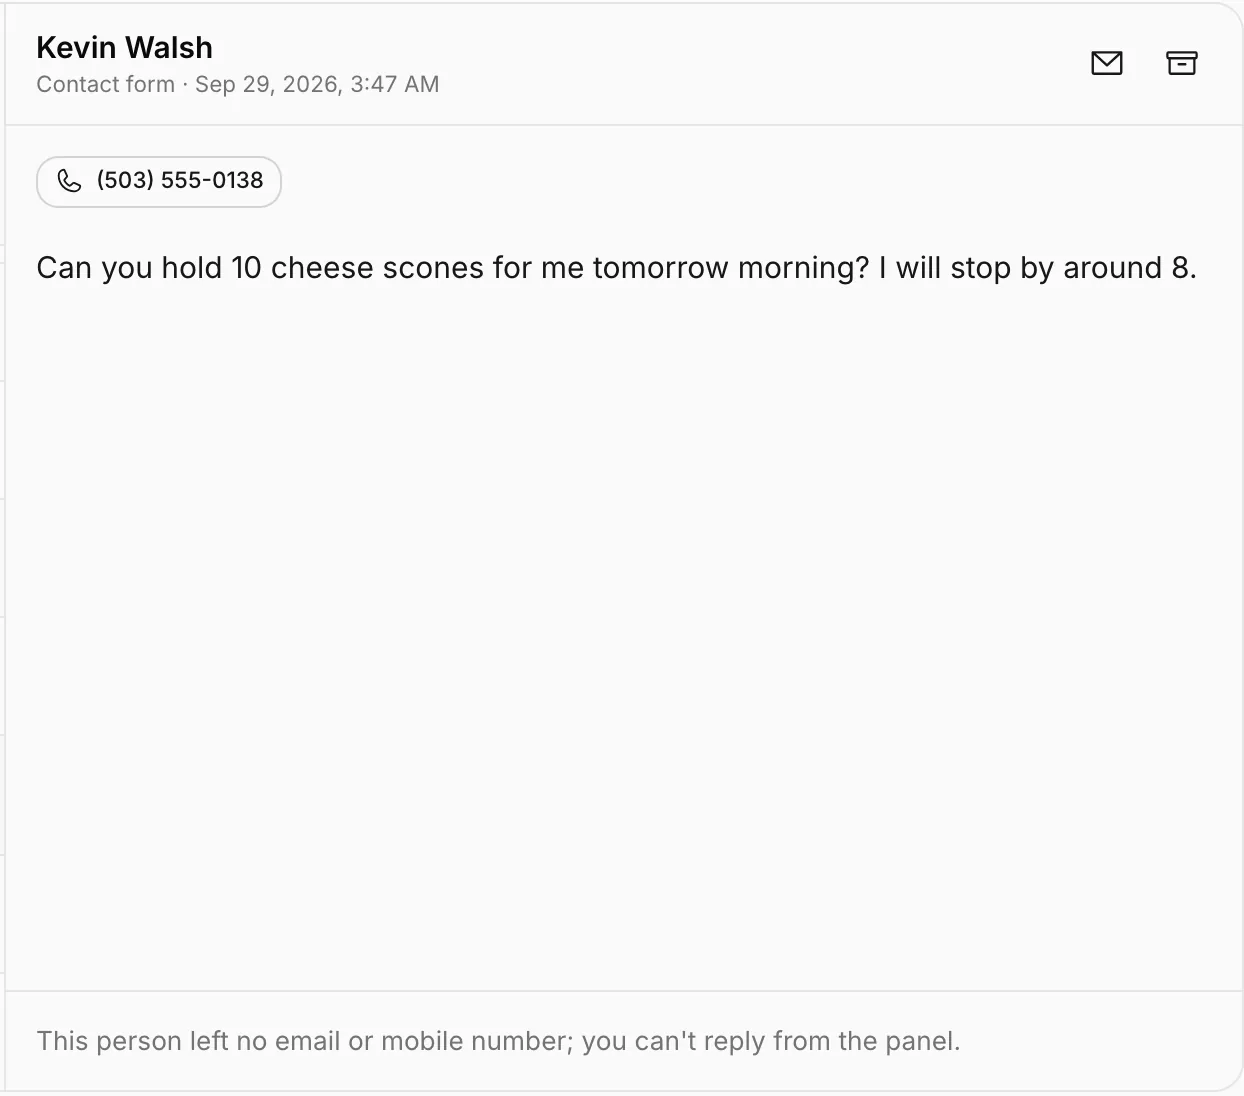Click "you can't reply from the panel" text
The width and height of the screenshot is (1244, 1096).
coord(770,1041)
